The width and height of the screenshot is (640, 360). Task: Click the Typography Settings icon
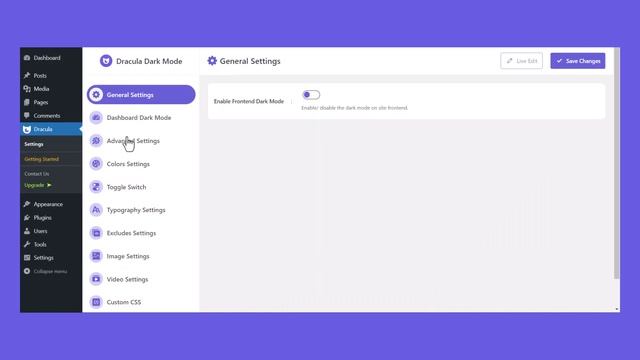click(96, 210)
